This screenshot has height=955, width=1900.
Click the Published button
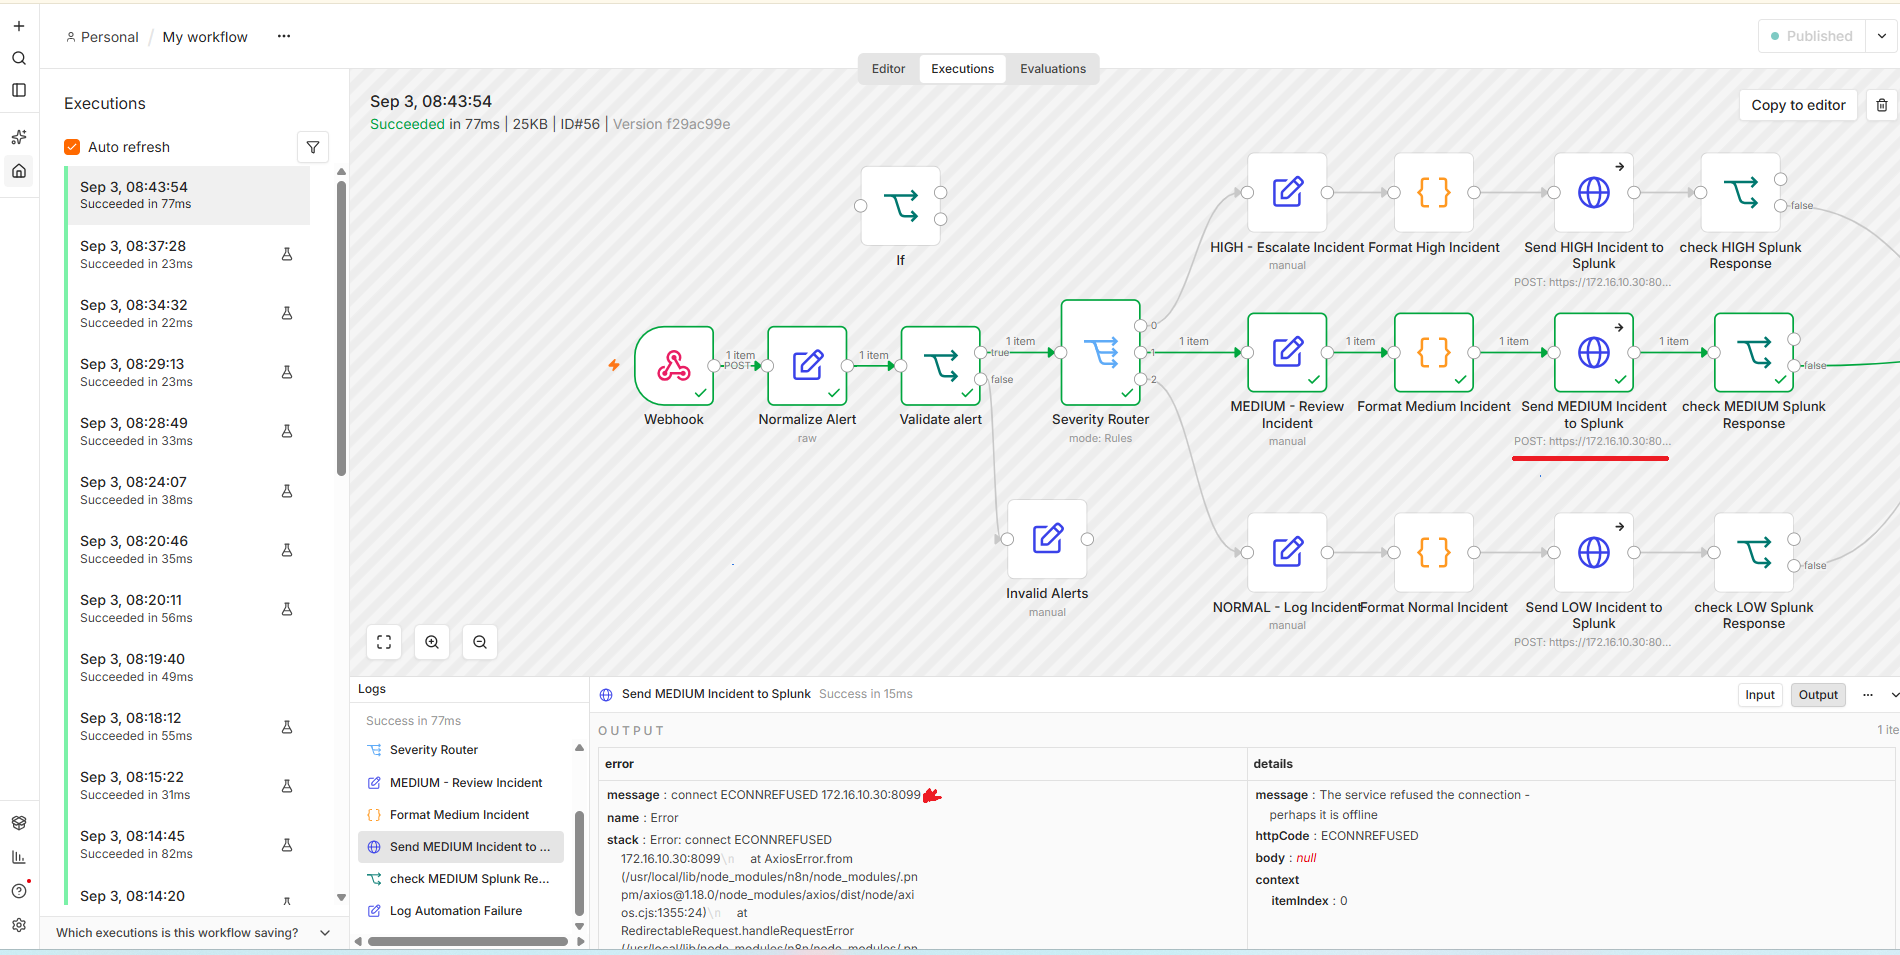(x=1811, y=36)
